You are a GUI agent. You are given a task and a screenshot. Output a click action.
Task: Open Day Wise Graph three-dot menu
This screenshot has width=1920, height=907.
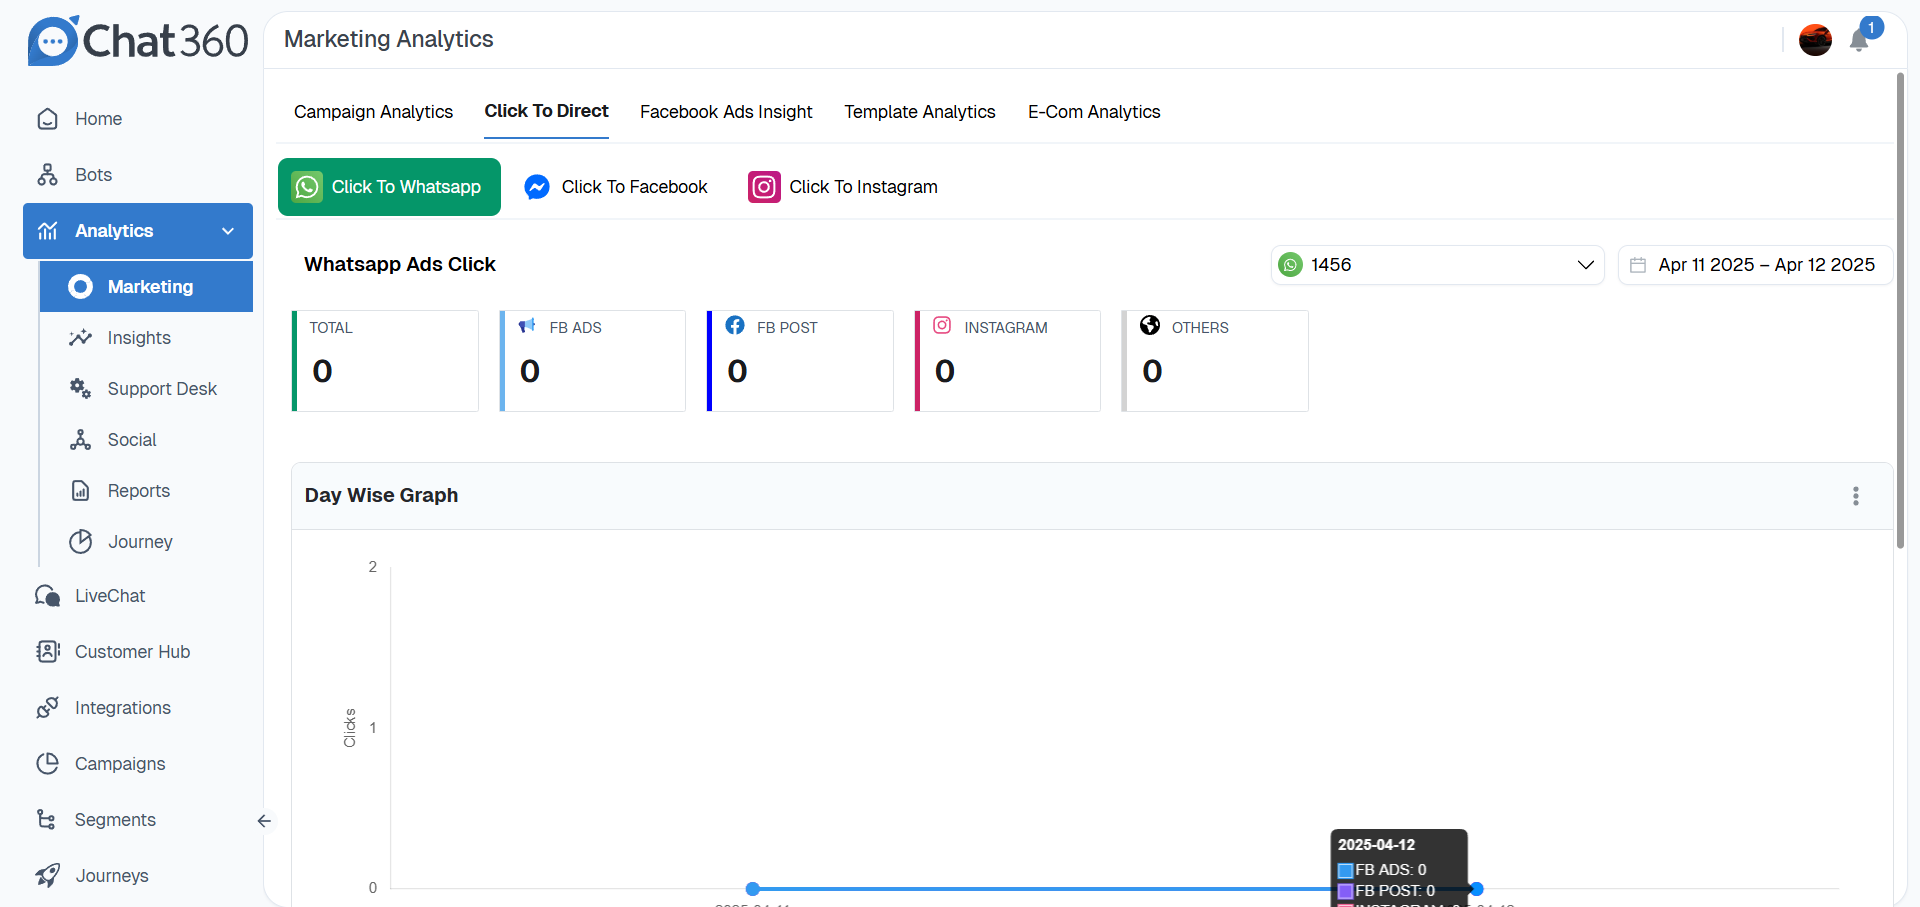point(1856,496)
